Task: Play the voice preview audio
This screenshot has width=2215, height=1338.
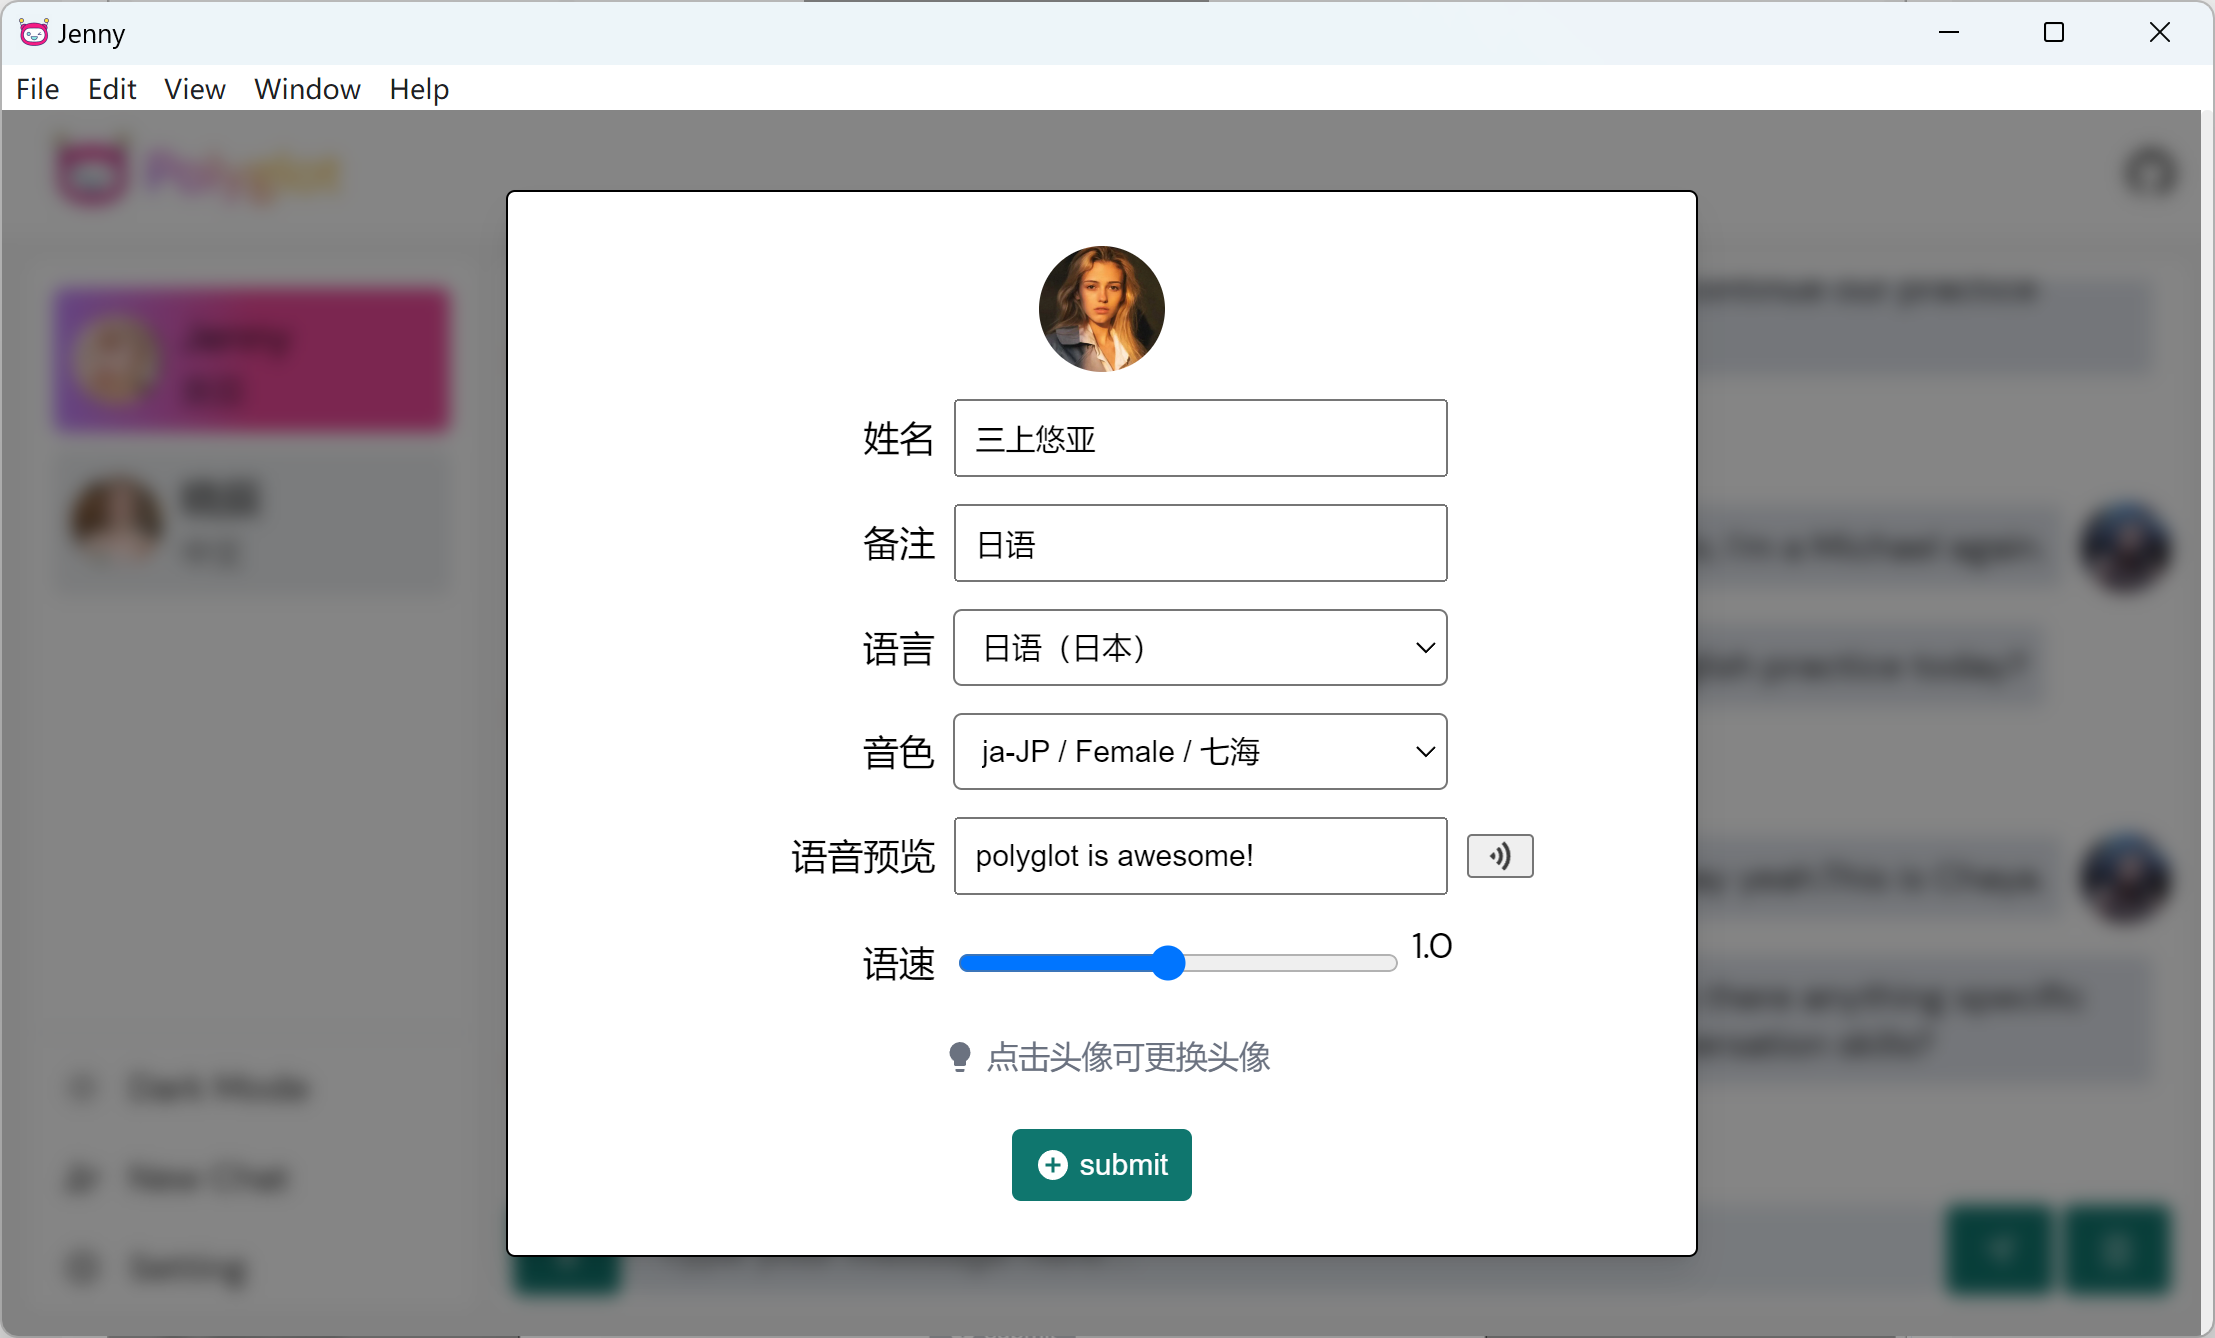Action: [x=1500, y=856]
